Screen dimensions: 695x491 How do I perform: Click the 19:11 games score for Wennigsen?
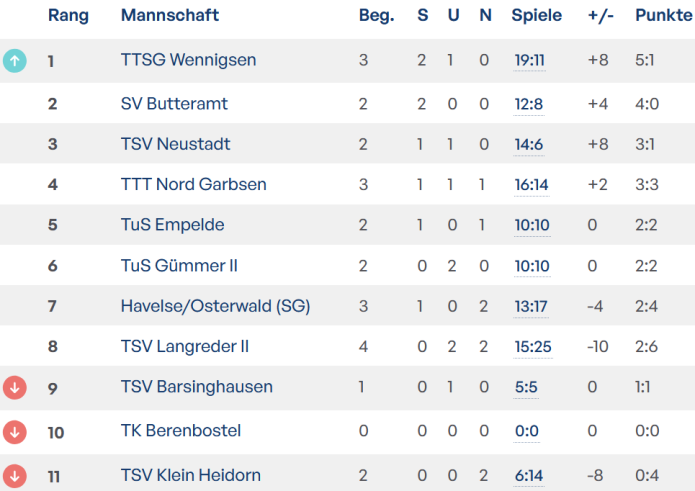[529, 61]
